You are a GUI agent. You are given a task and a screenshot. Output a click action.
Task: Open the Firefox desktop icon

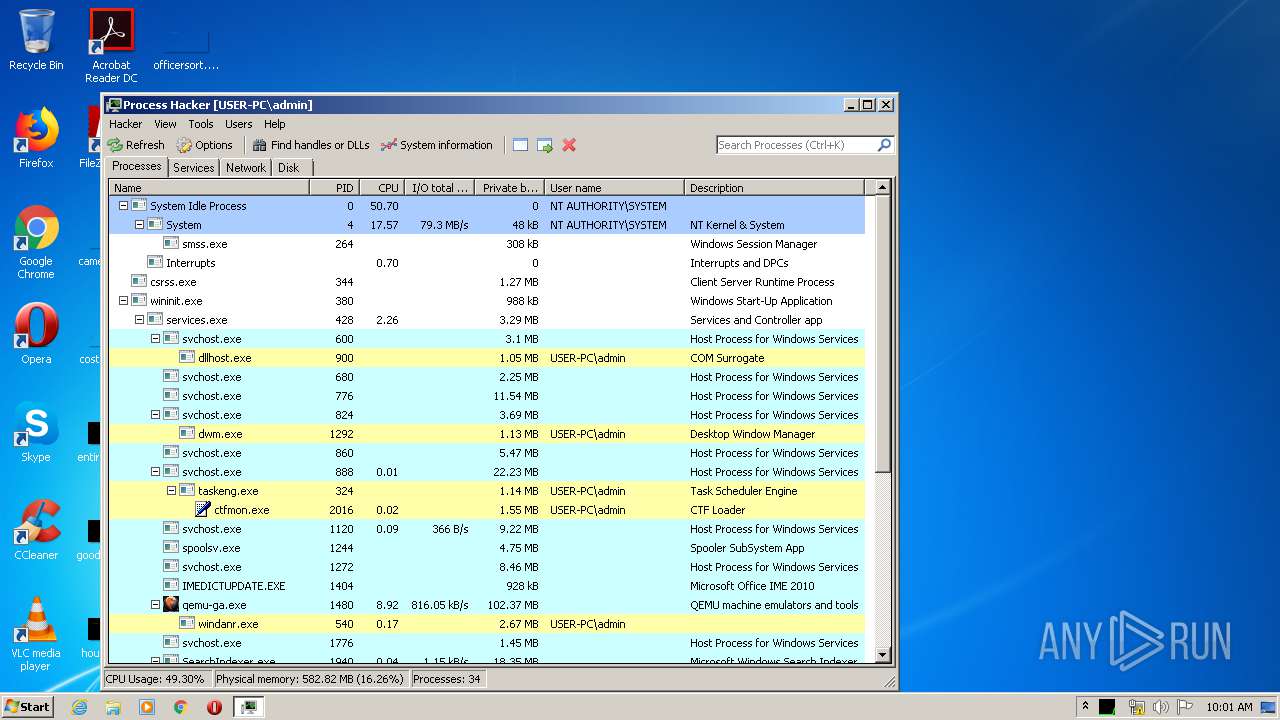pyautogui.click(x=36, y=138)
